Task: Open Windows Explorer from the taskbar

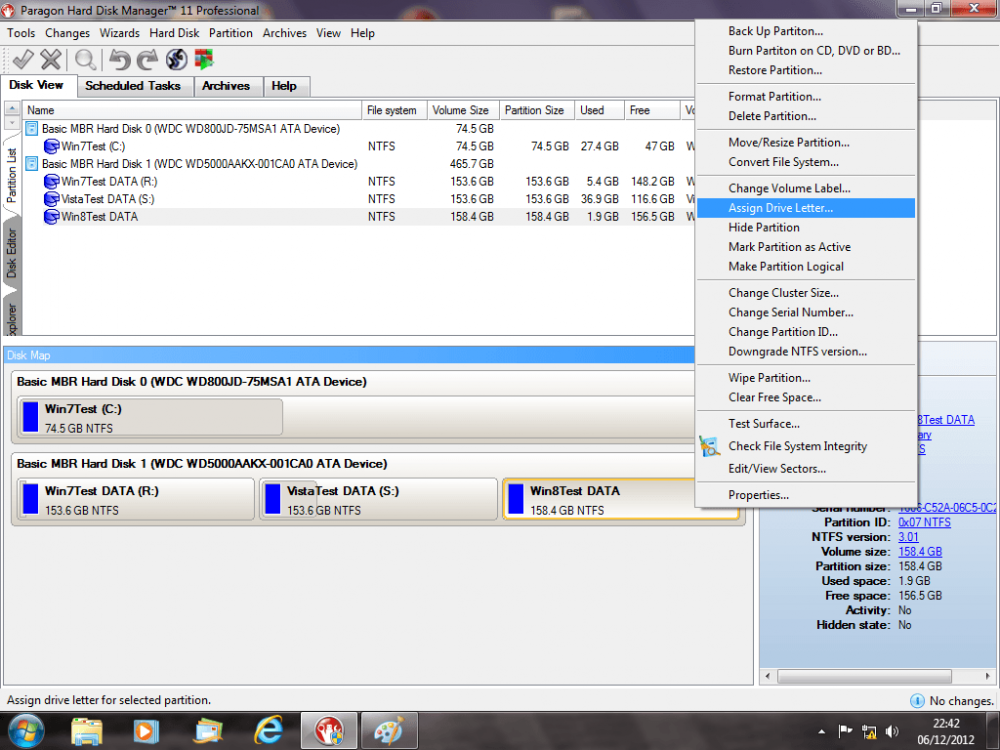Action: (87, 731)
